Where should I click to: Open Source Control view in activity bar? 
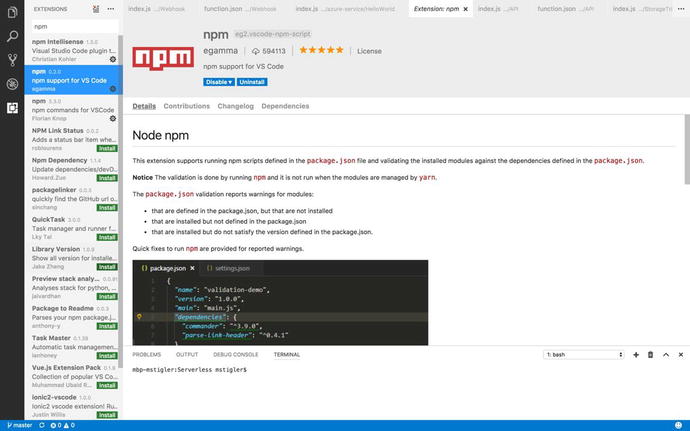(12, 60)
